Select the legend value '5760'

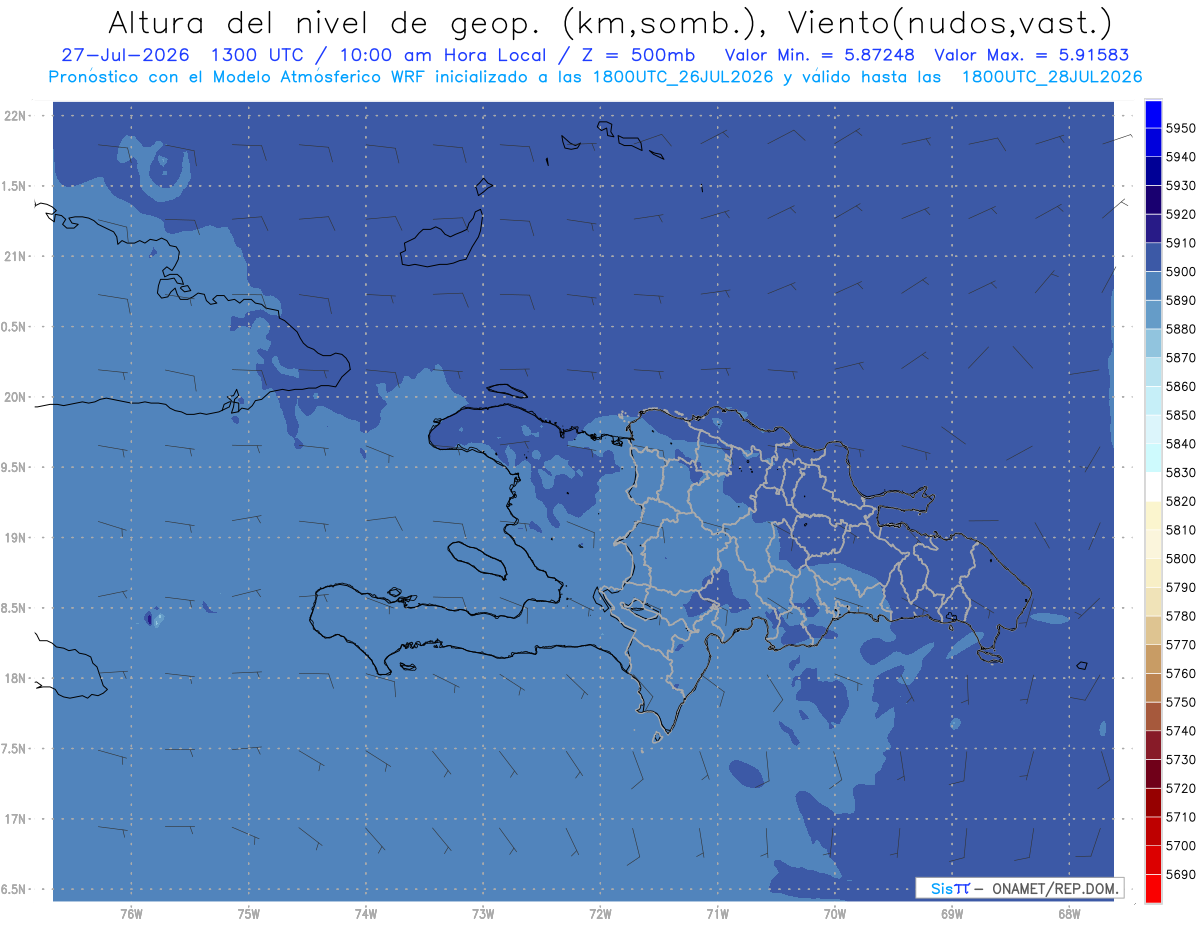1180,674
